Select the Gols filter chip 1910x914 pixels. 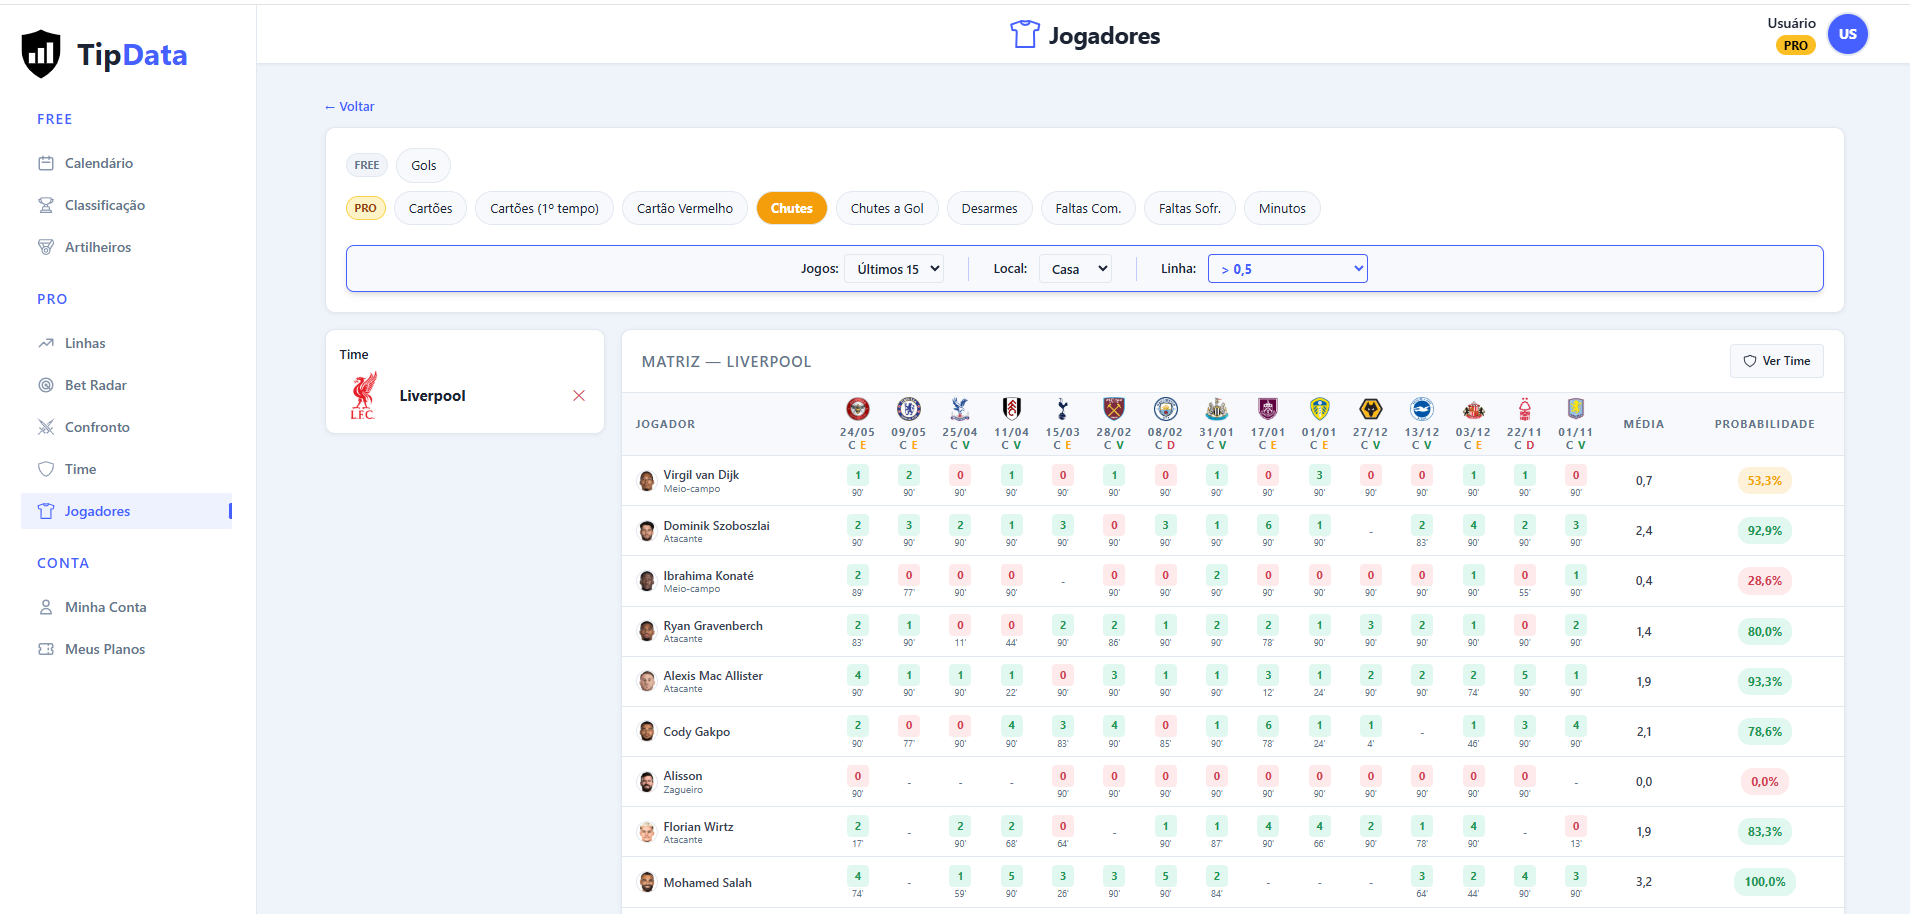(424, 165)
